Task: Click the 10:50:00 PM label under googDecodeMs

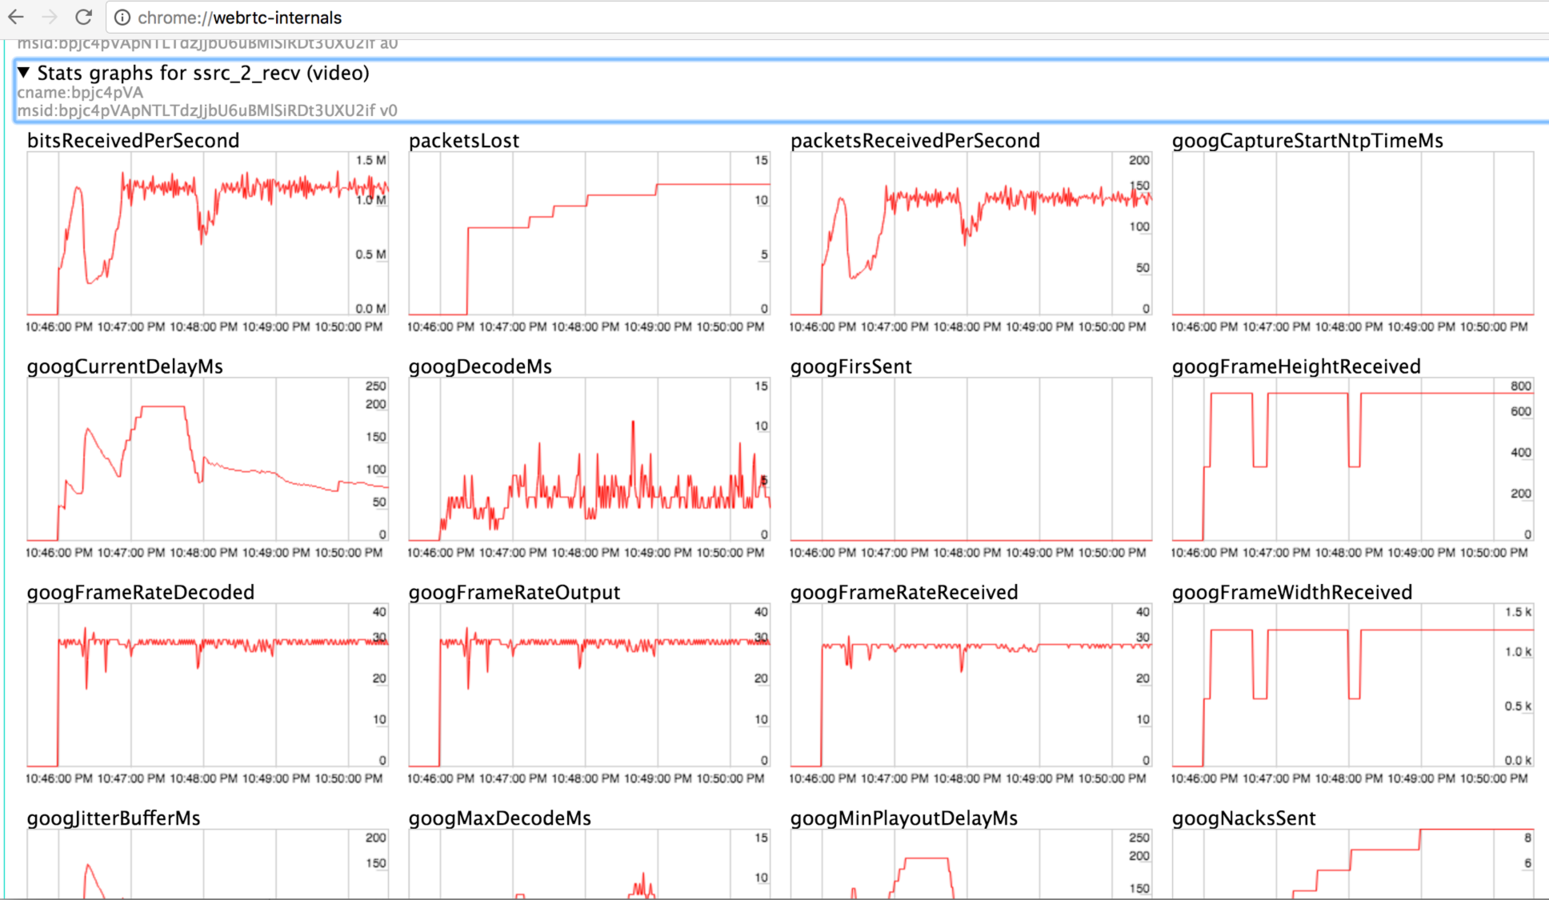Action: point(730,552)
